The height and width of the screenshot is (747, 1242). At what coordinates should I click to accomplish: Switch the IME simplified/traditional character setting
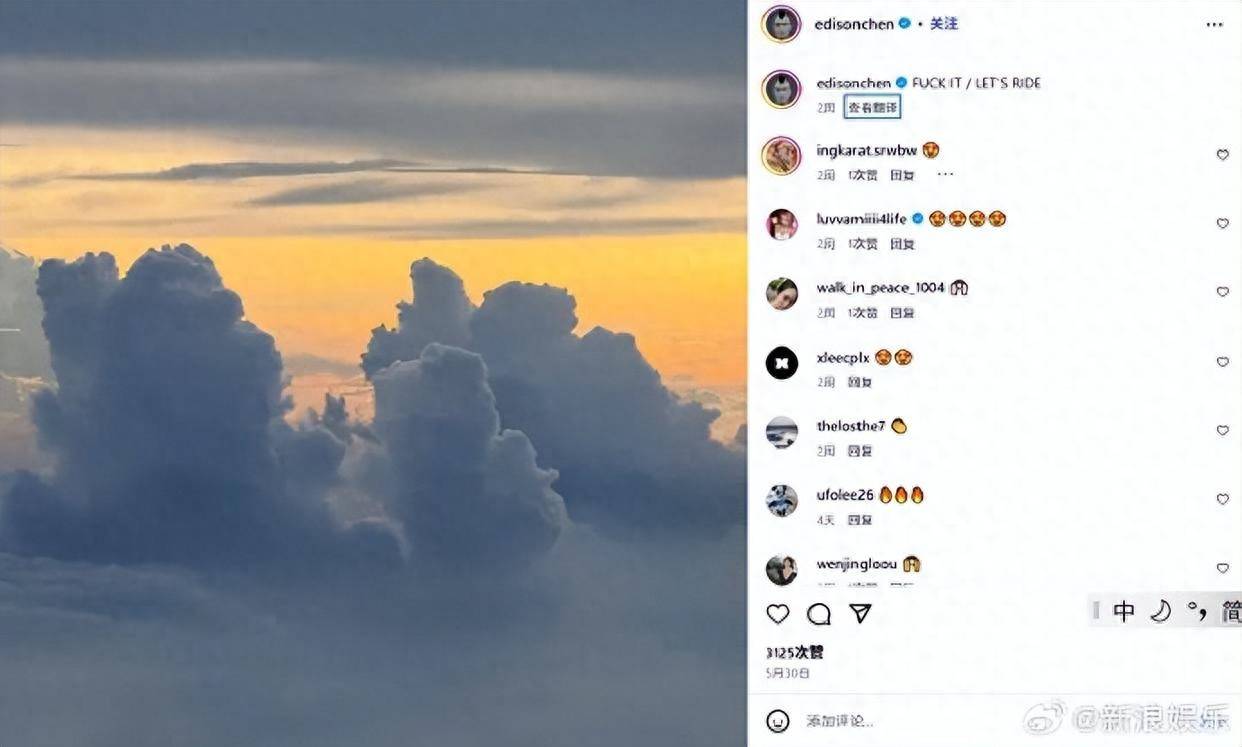click(x=1231, y=611)
